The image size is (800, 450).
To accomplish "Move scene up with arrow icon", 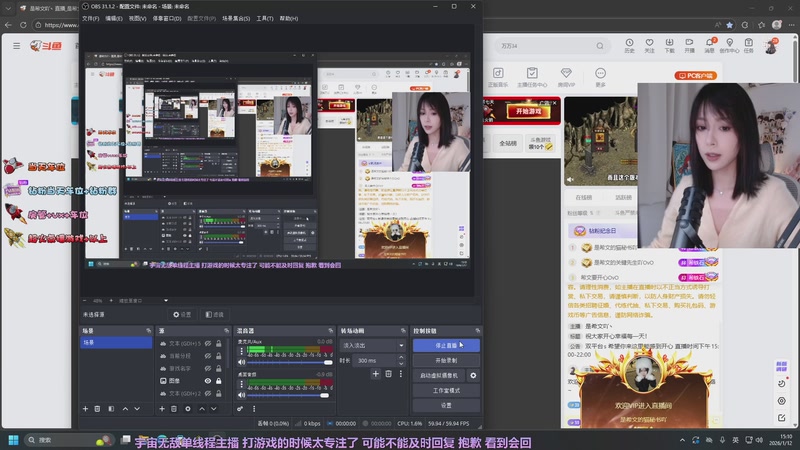I will (125, 409).
